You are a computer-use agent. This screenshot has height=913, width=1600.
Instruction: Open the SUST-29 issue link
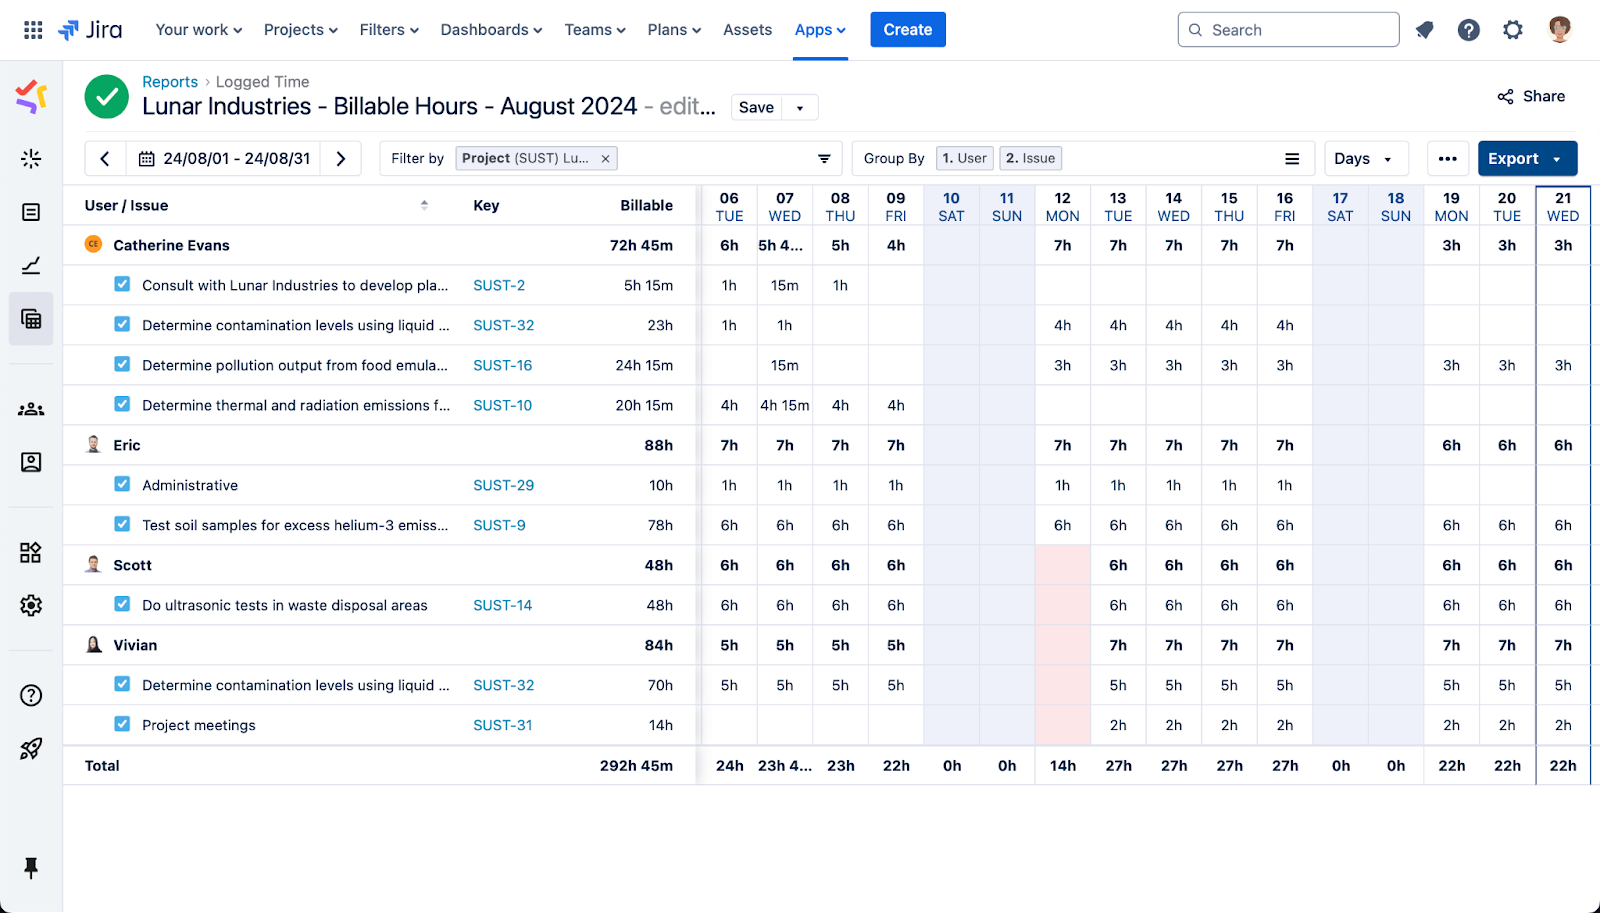[x=503, y=485]
